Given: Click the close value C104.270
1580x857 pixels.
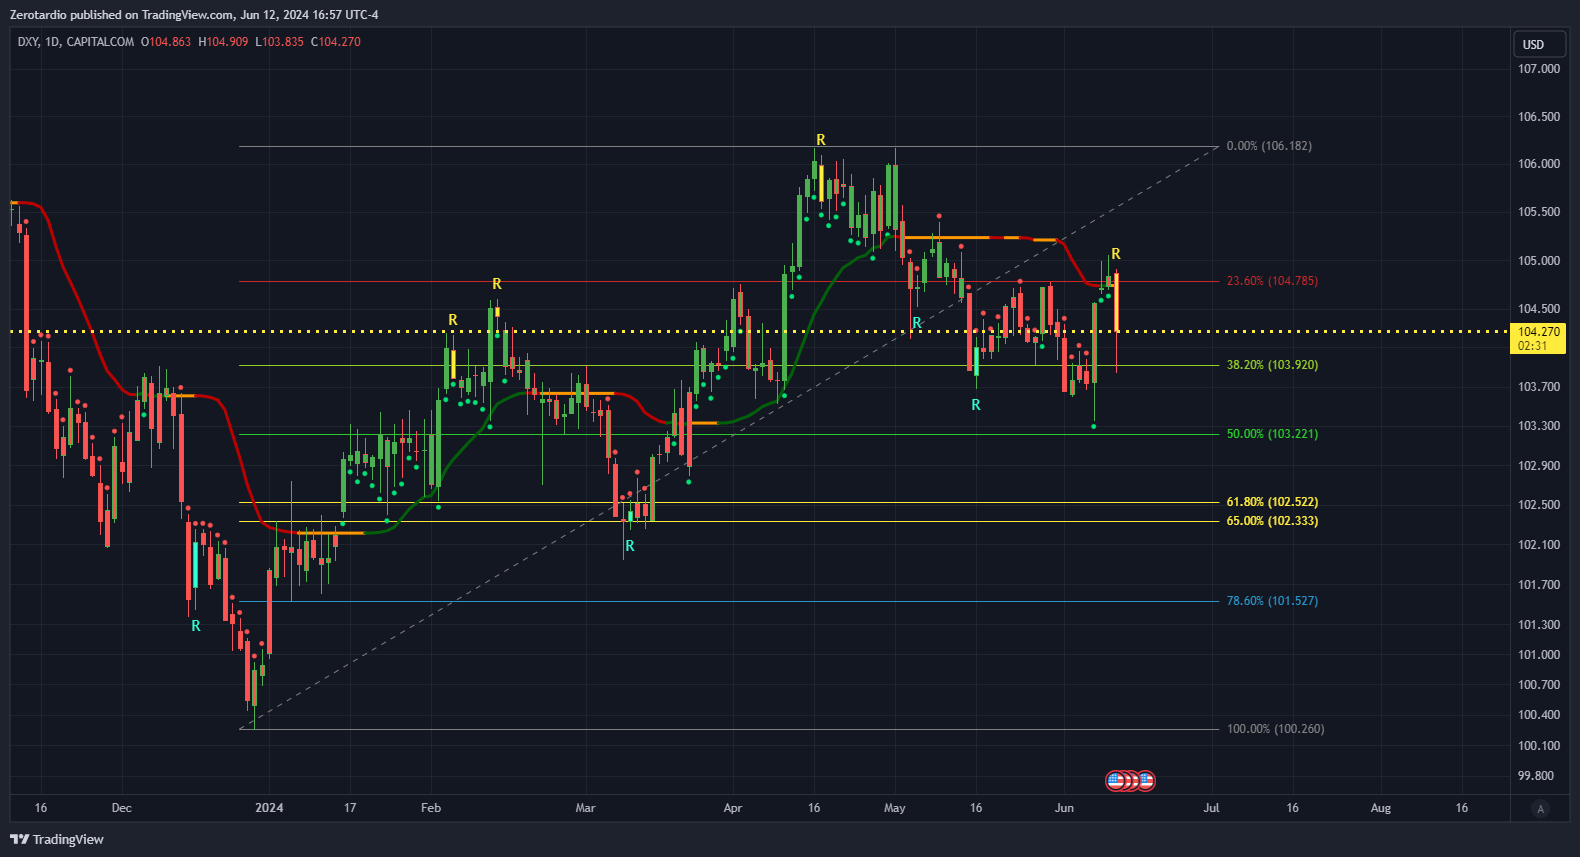Looking at the screenshot, I should coord(336,42).
